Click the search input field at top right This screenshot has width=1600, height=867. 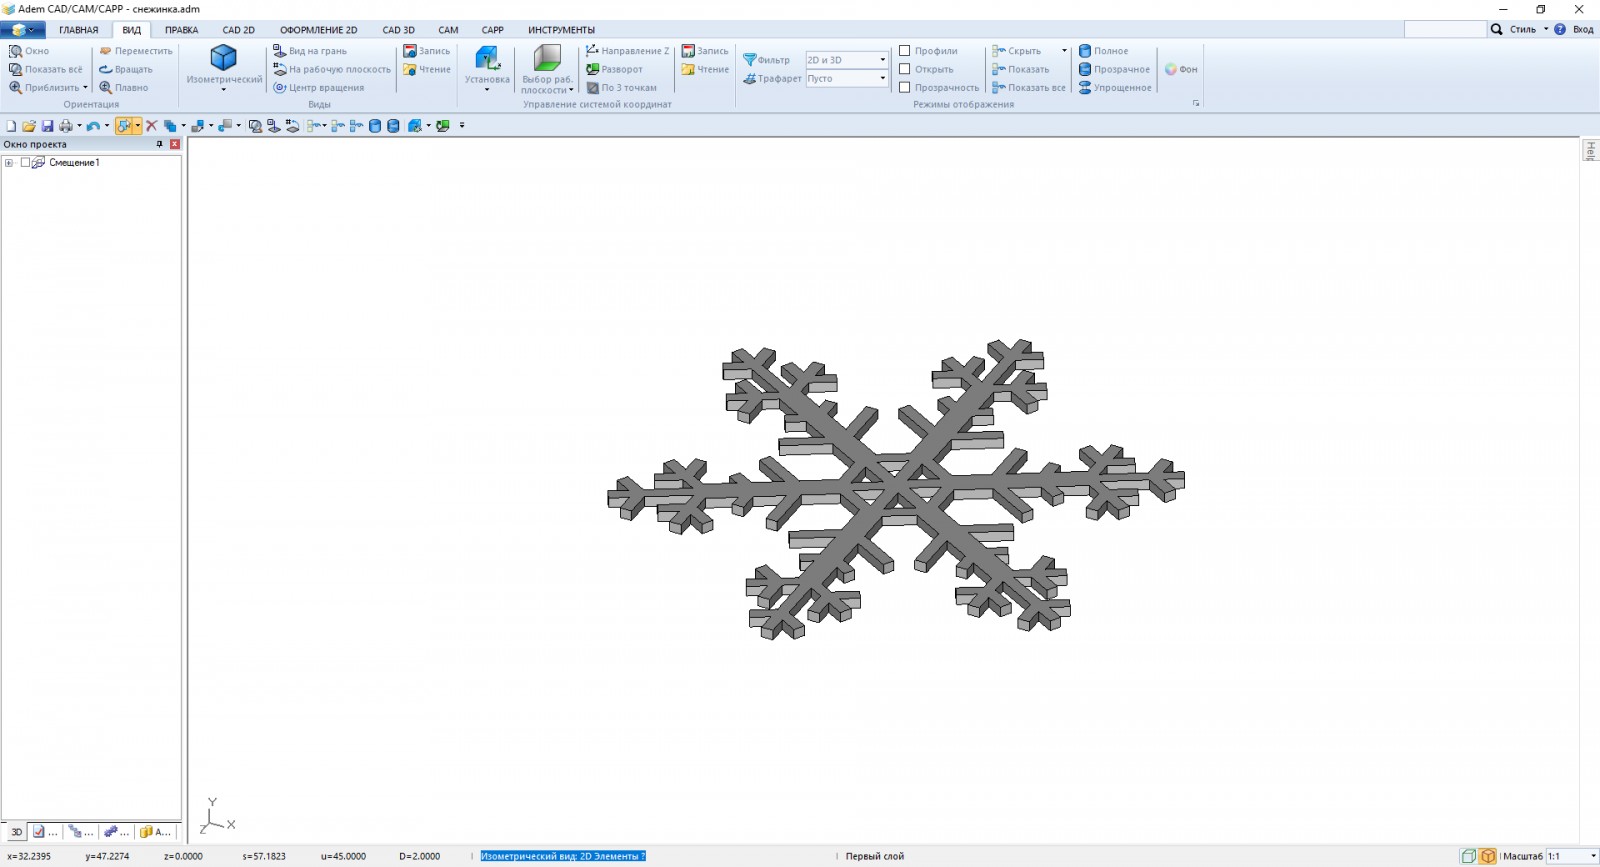click(1444, 30)
